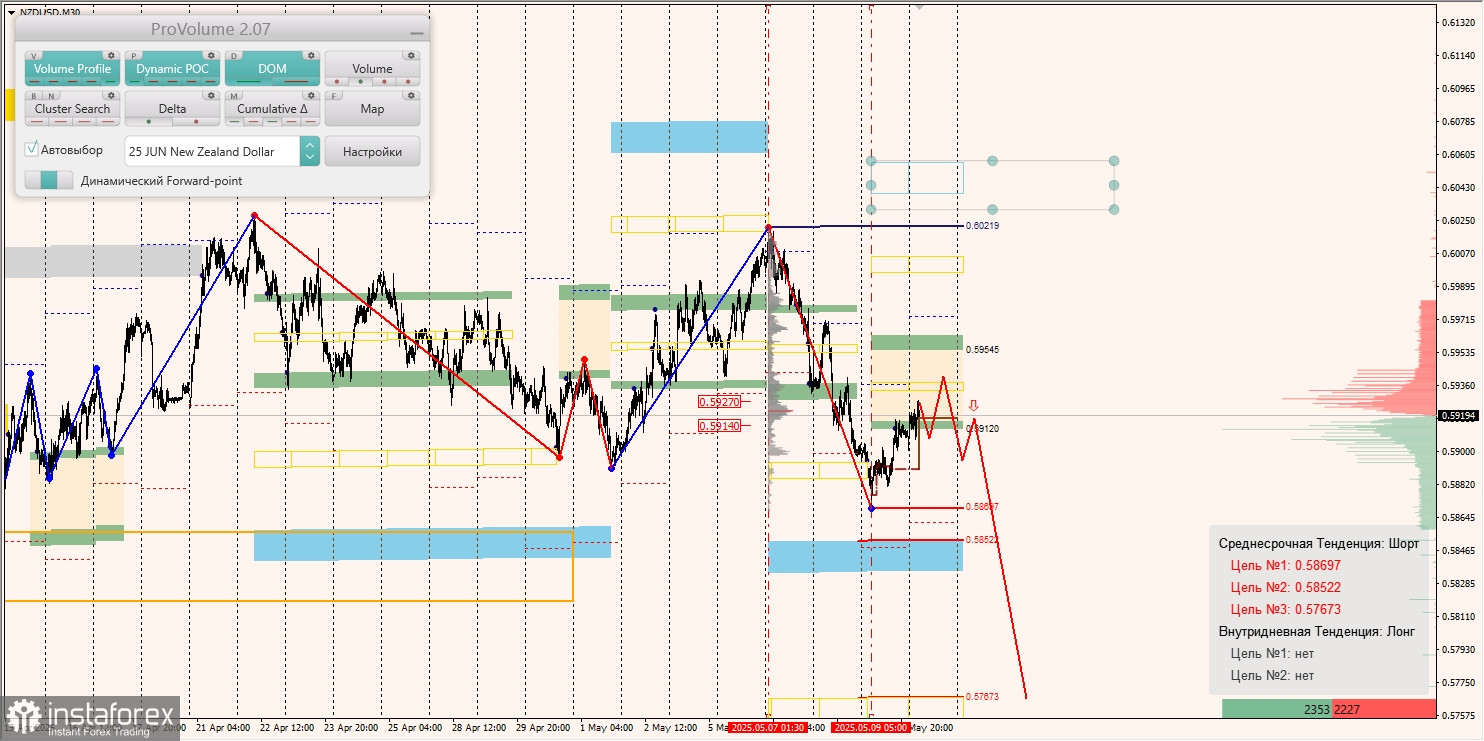Image resolution: width=1484 pixels, height=741 pixels.
Task: Toggle the Volume Profile indicator
Action: coord(72,69)
